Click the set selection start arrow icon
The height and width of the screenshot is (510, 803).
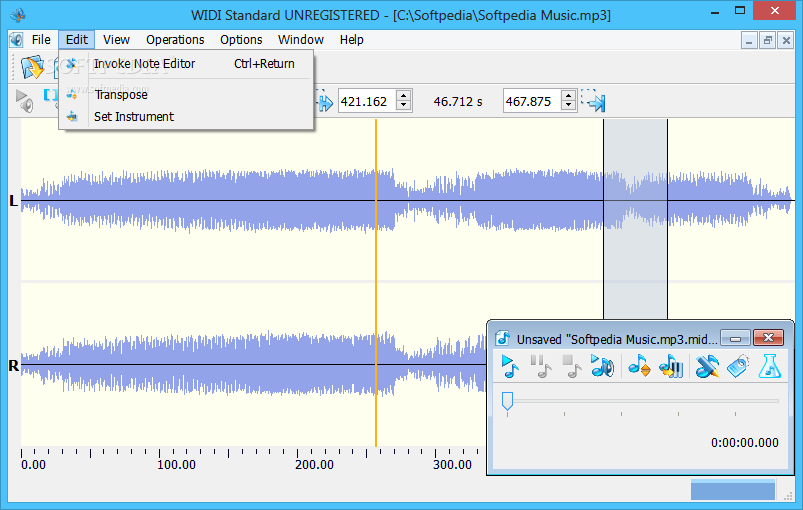(x=325, y=101)
